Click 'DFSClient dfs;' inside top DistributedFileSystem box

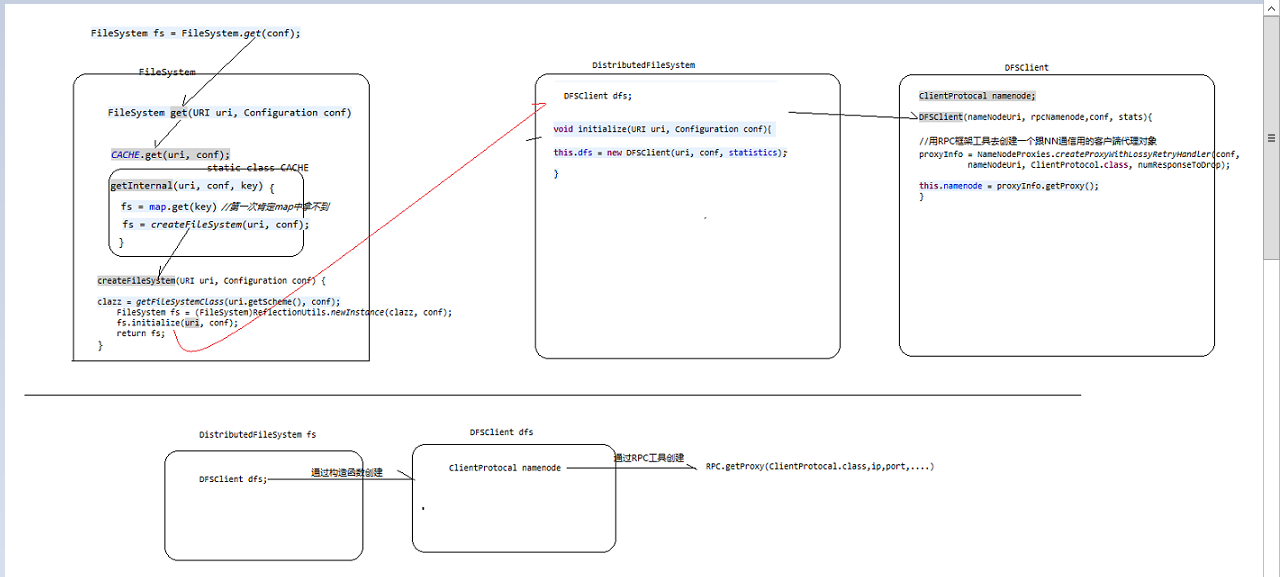[x=598, y=96]
